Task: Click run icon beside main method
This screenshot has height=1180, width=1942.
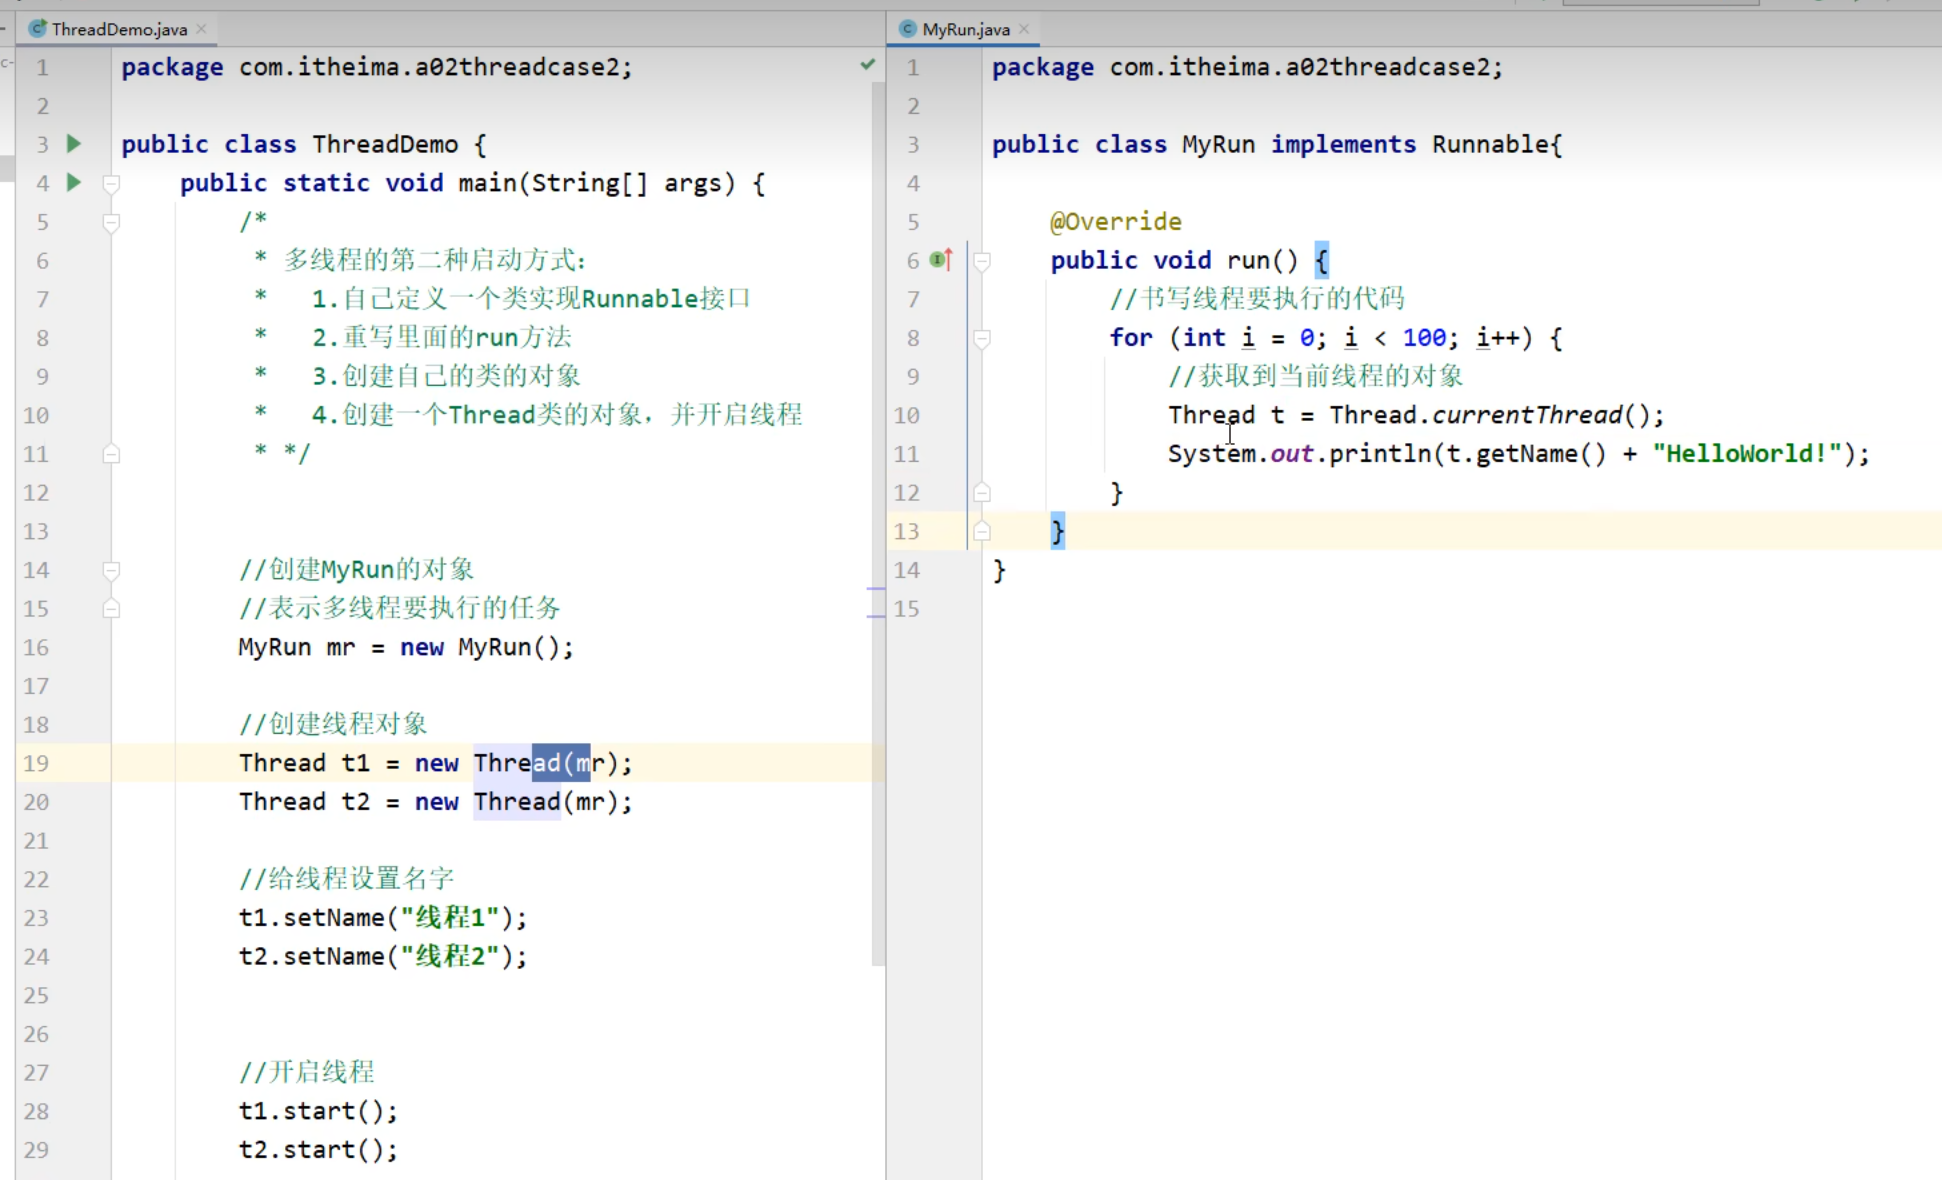Action: pos(74,183)
